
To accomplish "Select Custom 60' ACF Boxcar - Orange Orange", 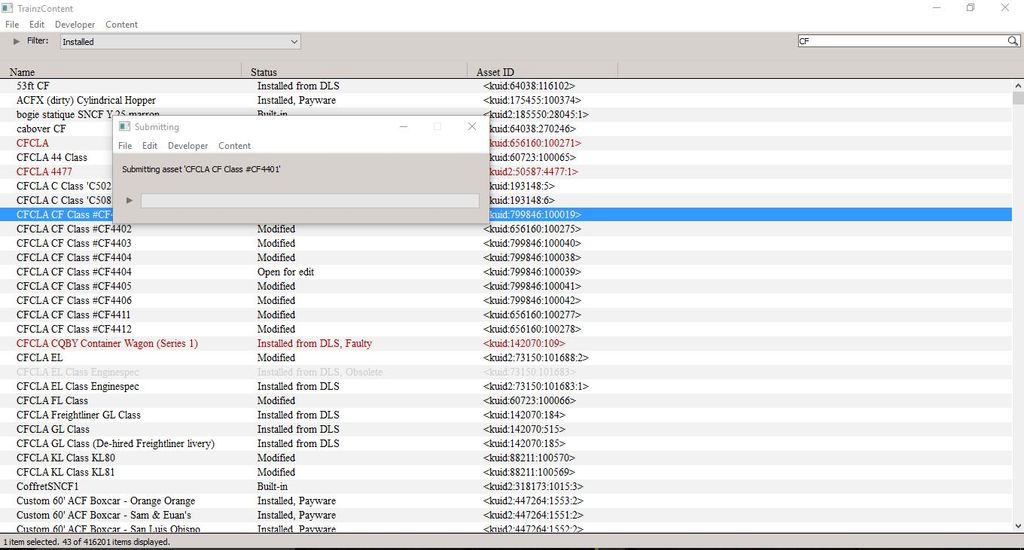I will (x=506, y=501).
